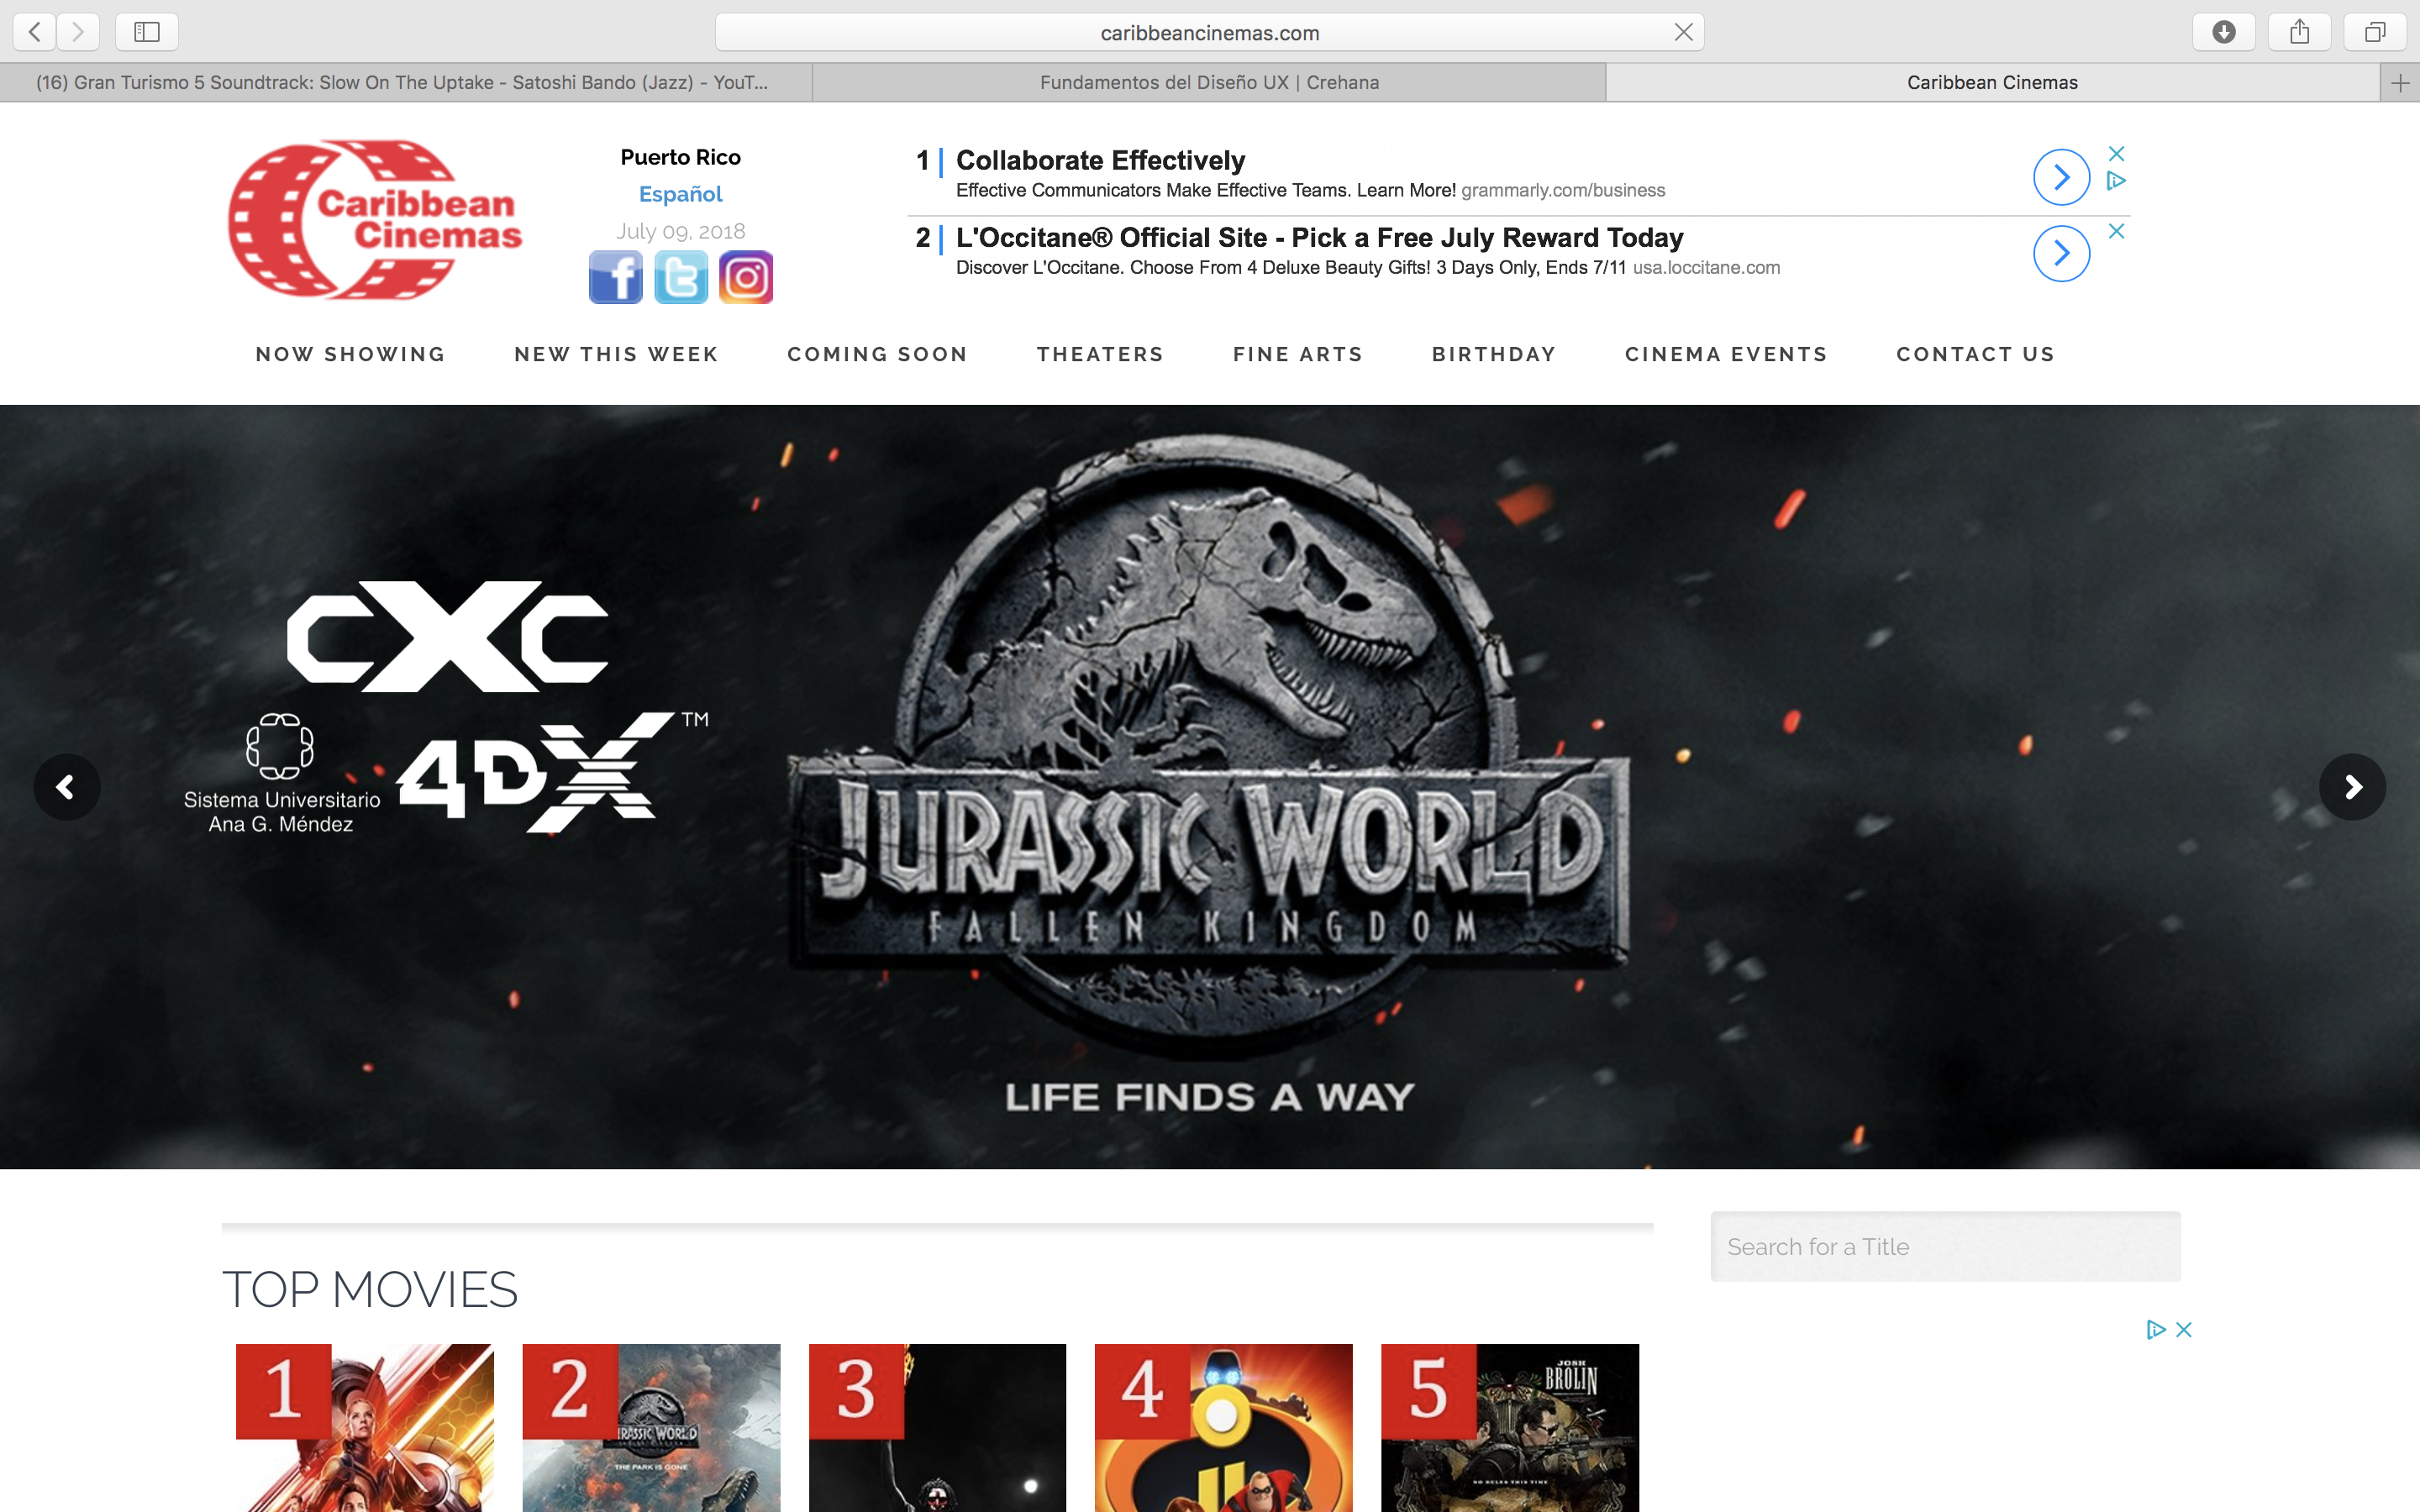2420x1512 pixels.
Task: Click the Puerto Rico region label
Action: pos(680,157)
